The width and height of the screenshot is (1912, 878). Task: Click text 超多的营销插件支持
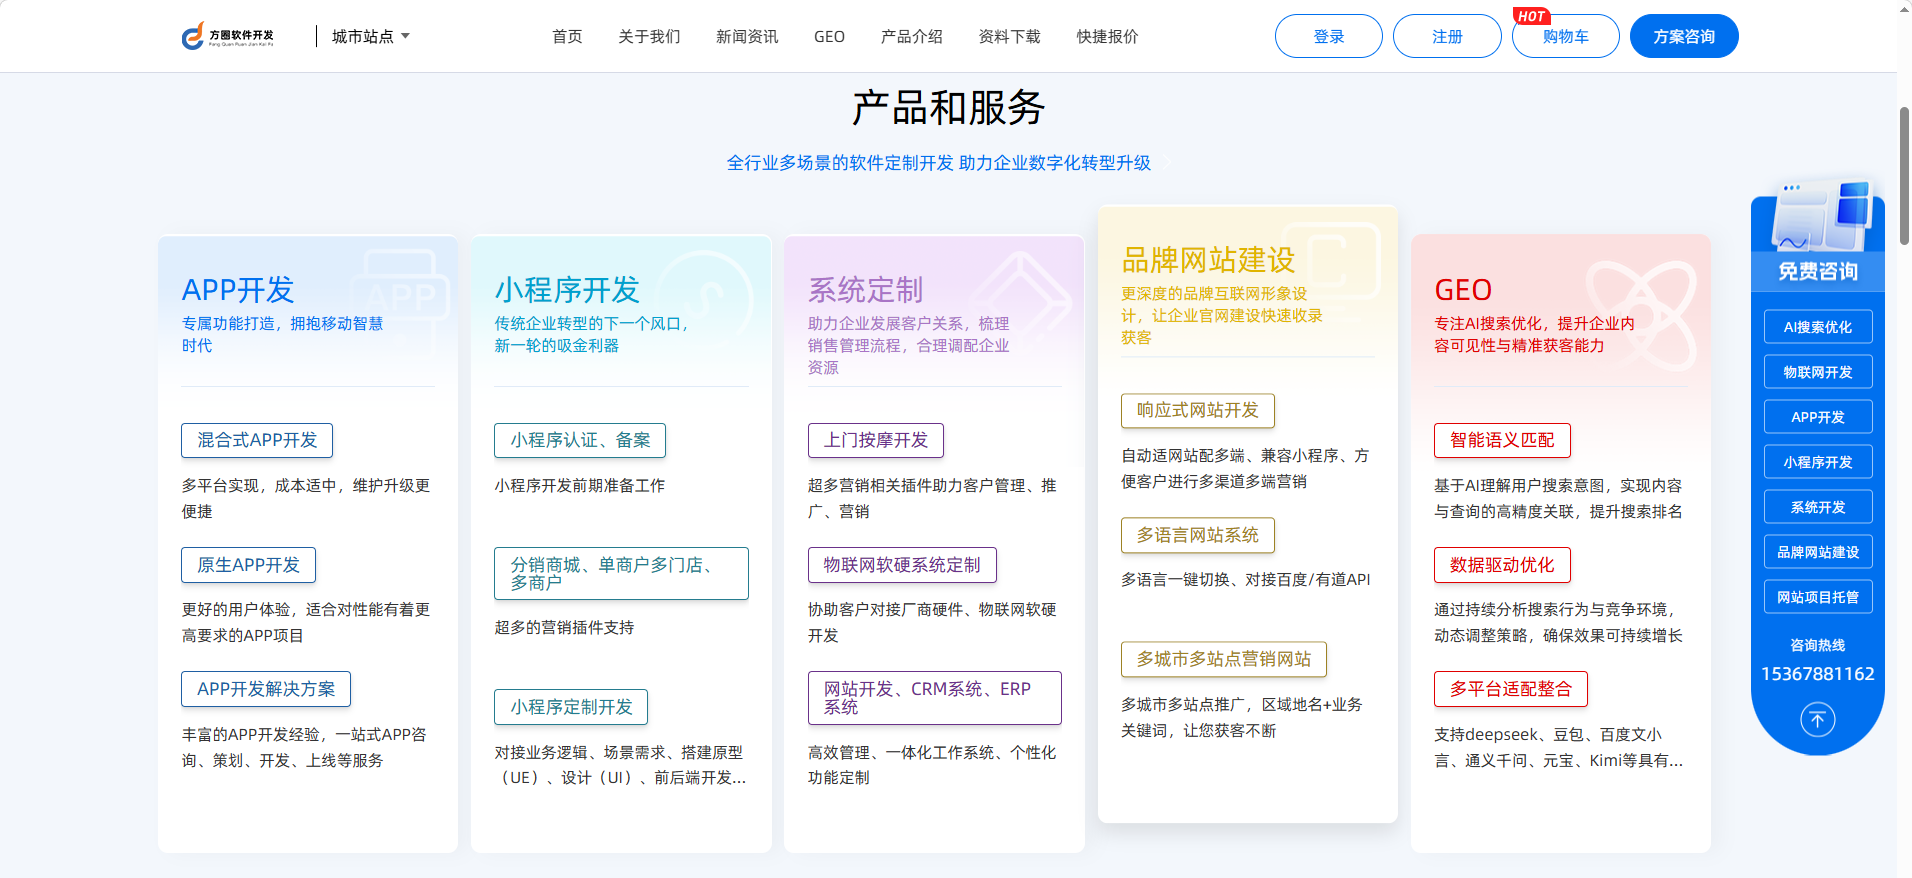[564, 628]
